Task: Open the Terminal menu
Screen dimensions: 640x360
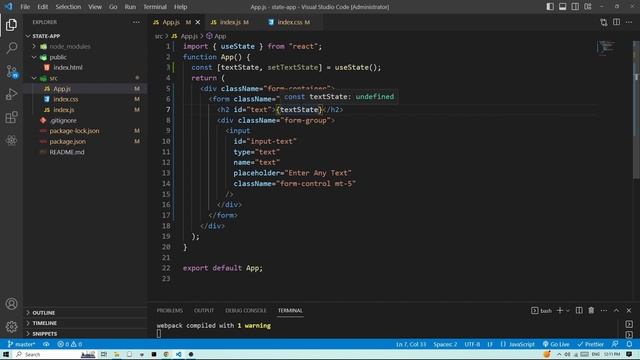Action: coord(155,7)
